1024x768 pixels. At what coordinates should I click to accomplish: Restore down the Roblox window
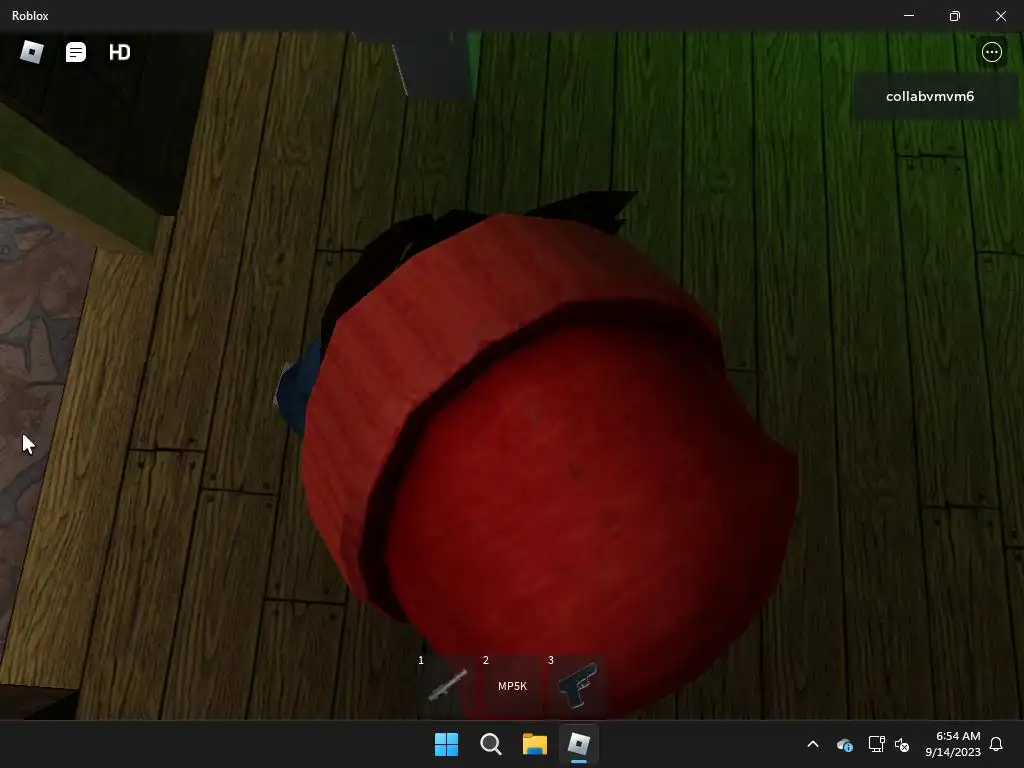[x=955, y=16]
